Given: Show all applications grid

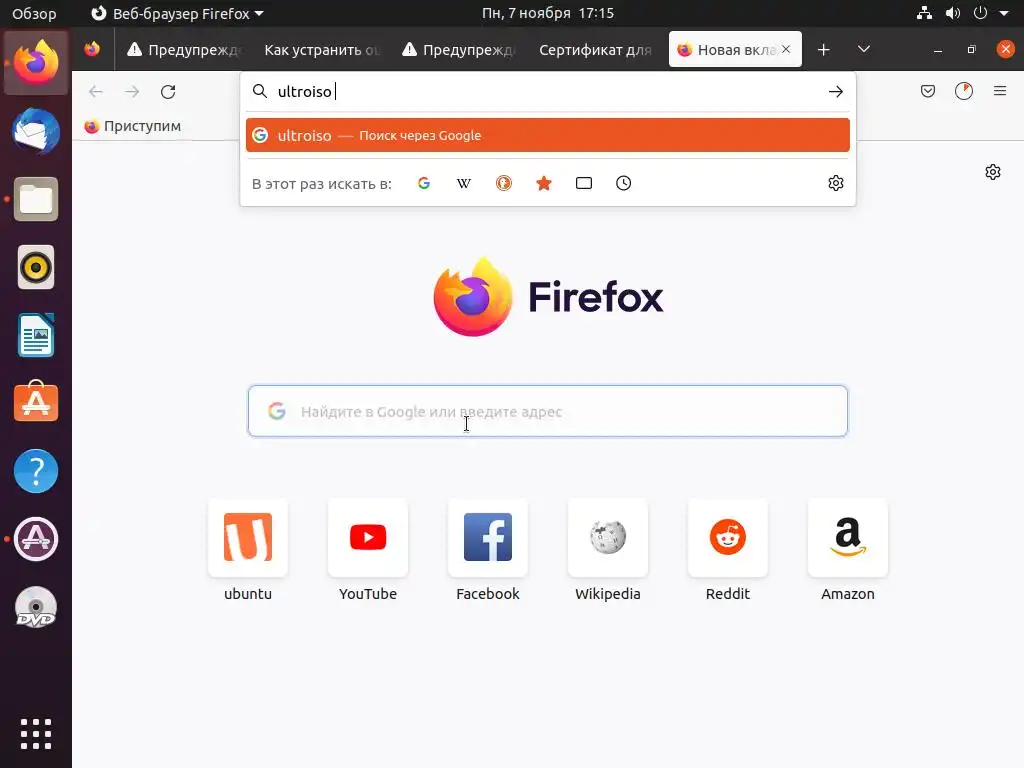Looking at the screenshot, I should coord(36,733).
